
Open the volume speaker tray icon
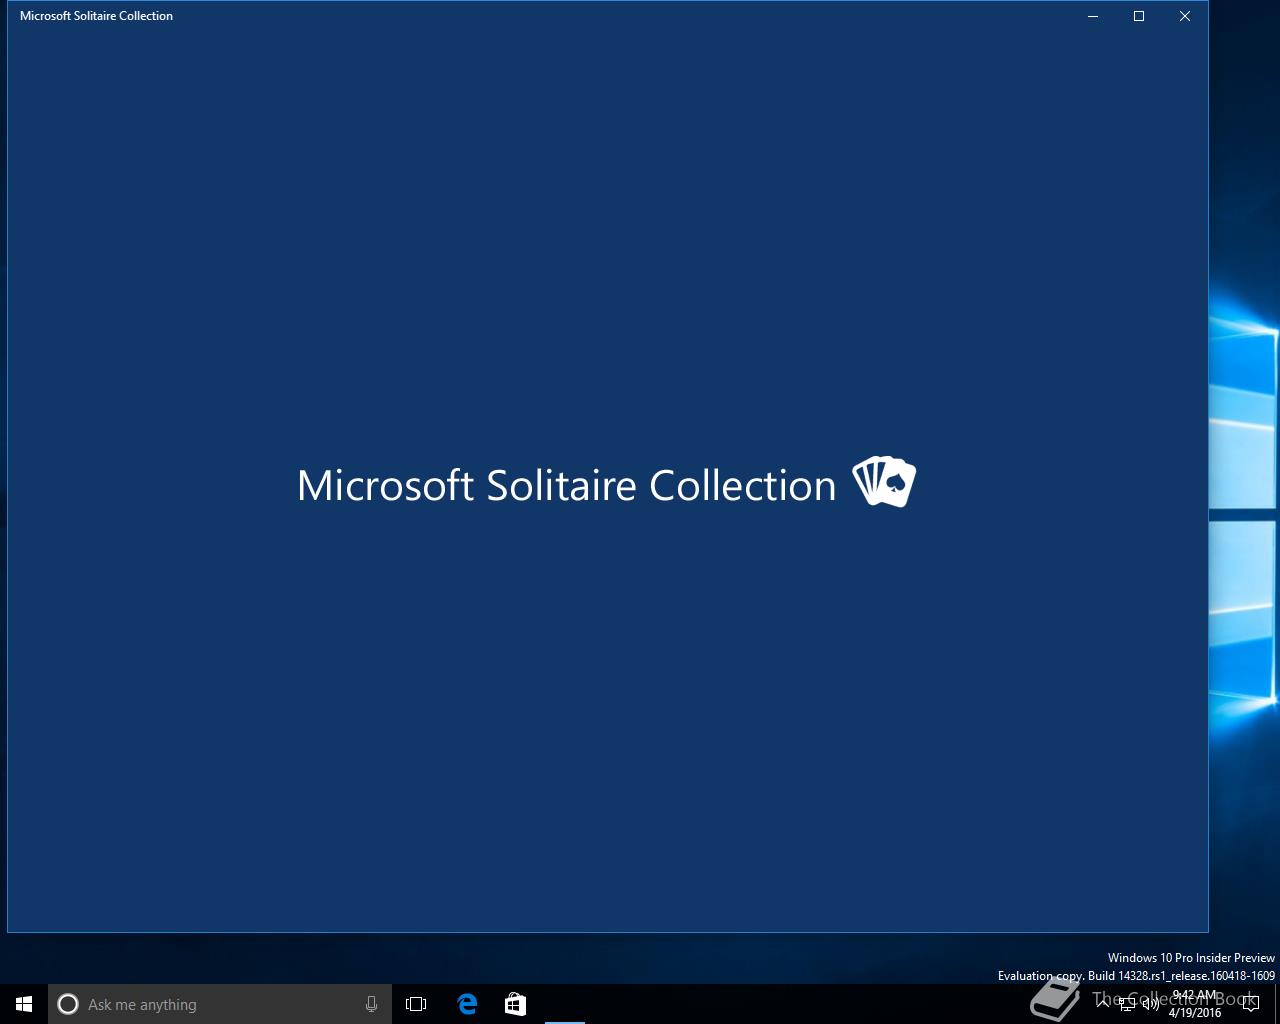pyautogui.click(x=1151, y=1004)
